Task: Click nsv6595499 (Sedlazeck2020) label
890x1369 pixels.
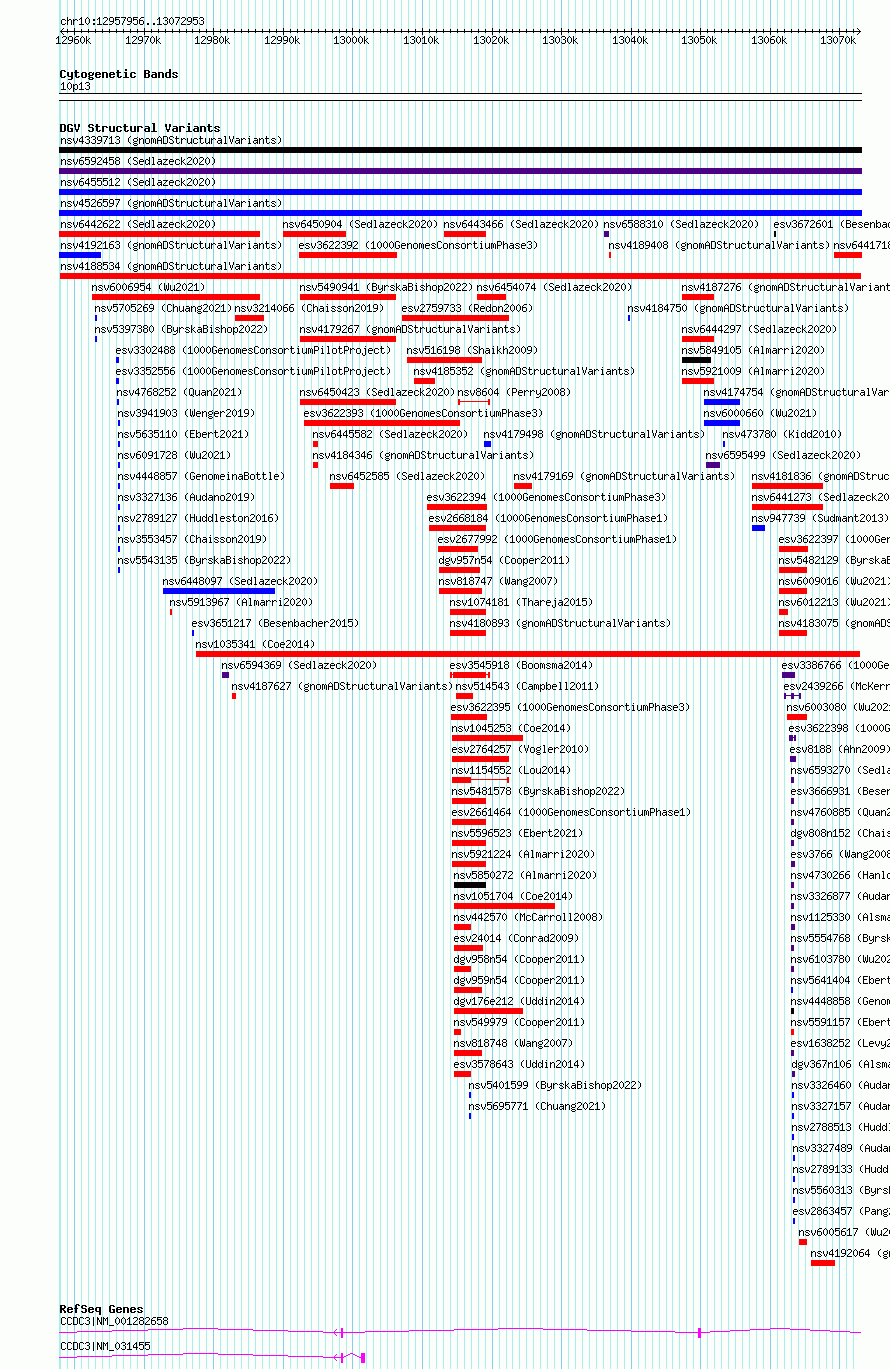Action: click(x=783, y=455)
